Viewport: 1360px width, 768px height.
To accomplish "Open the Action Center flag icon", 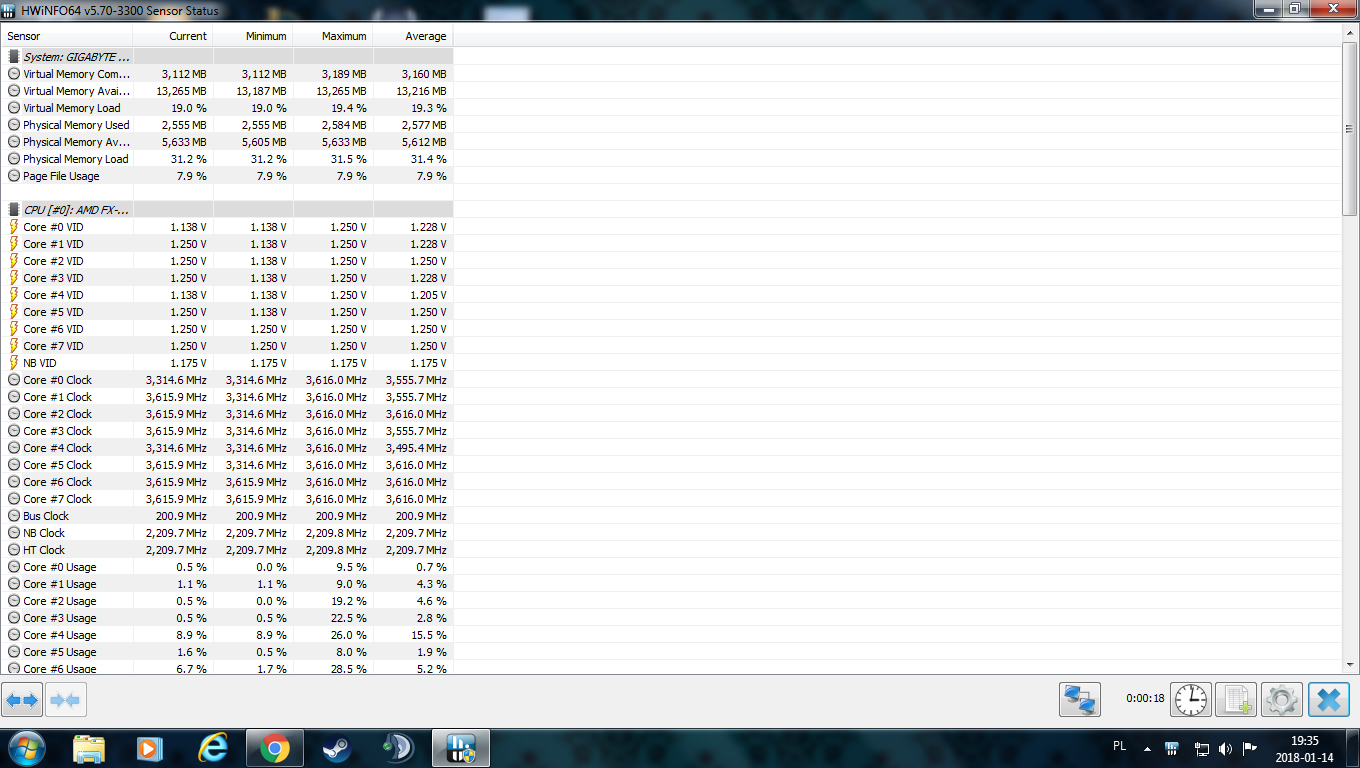I will tap(1250, 749).
